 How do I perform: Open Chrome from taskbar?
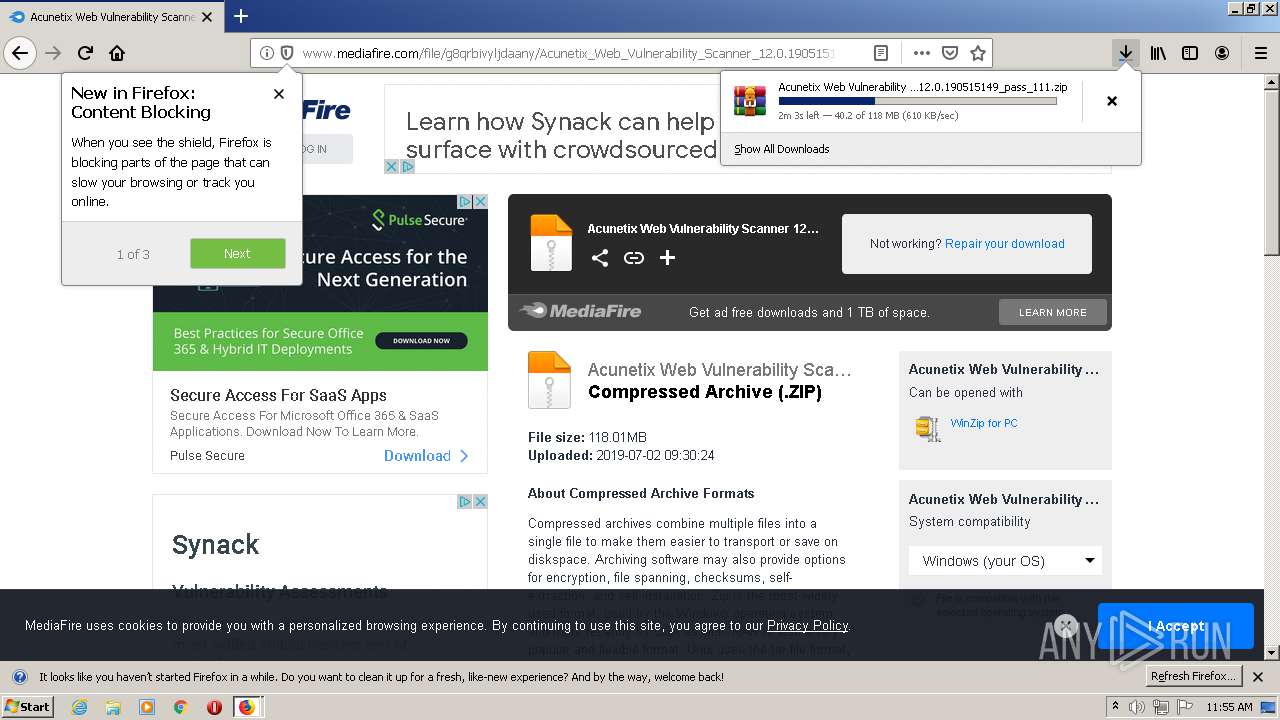pyautogui.click(x=181, y=707)
